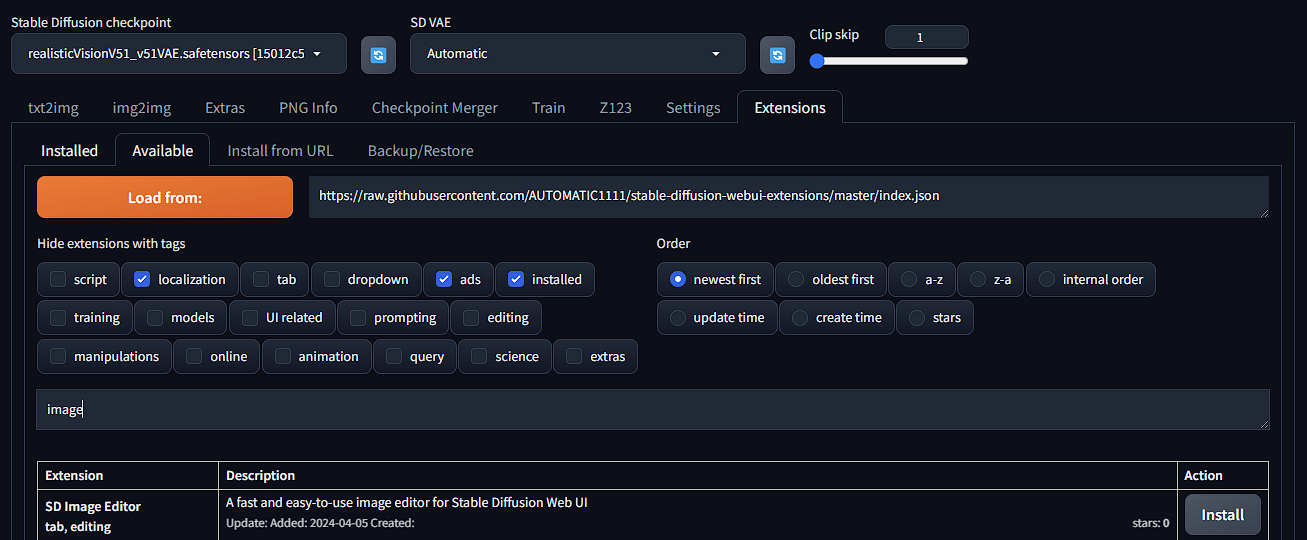The image size is (1307, 540).
Task: Open the Z123 tab
Action: [x=616, y=108]
